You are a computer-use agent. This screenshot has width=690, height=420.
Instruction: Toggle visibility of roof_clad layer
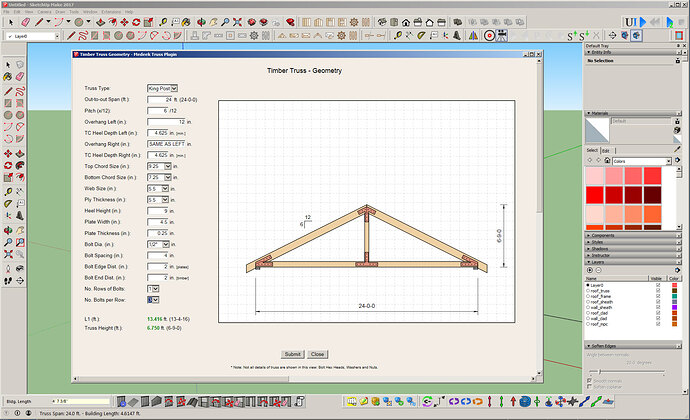[658, 313]
